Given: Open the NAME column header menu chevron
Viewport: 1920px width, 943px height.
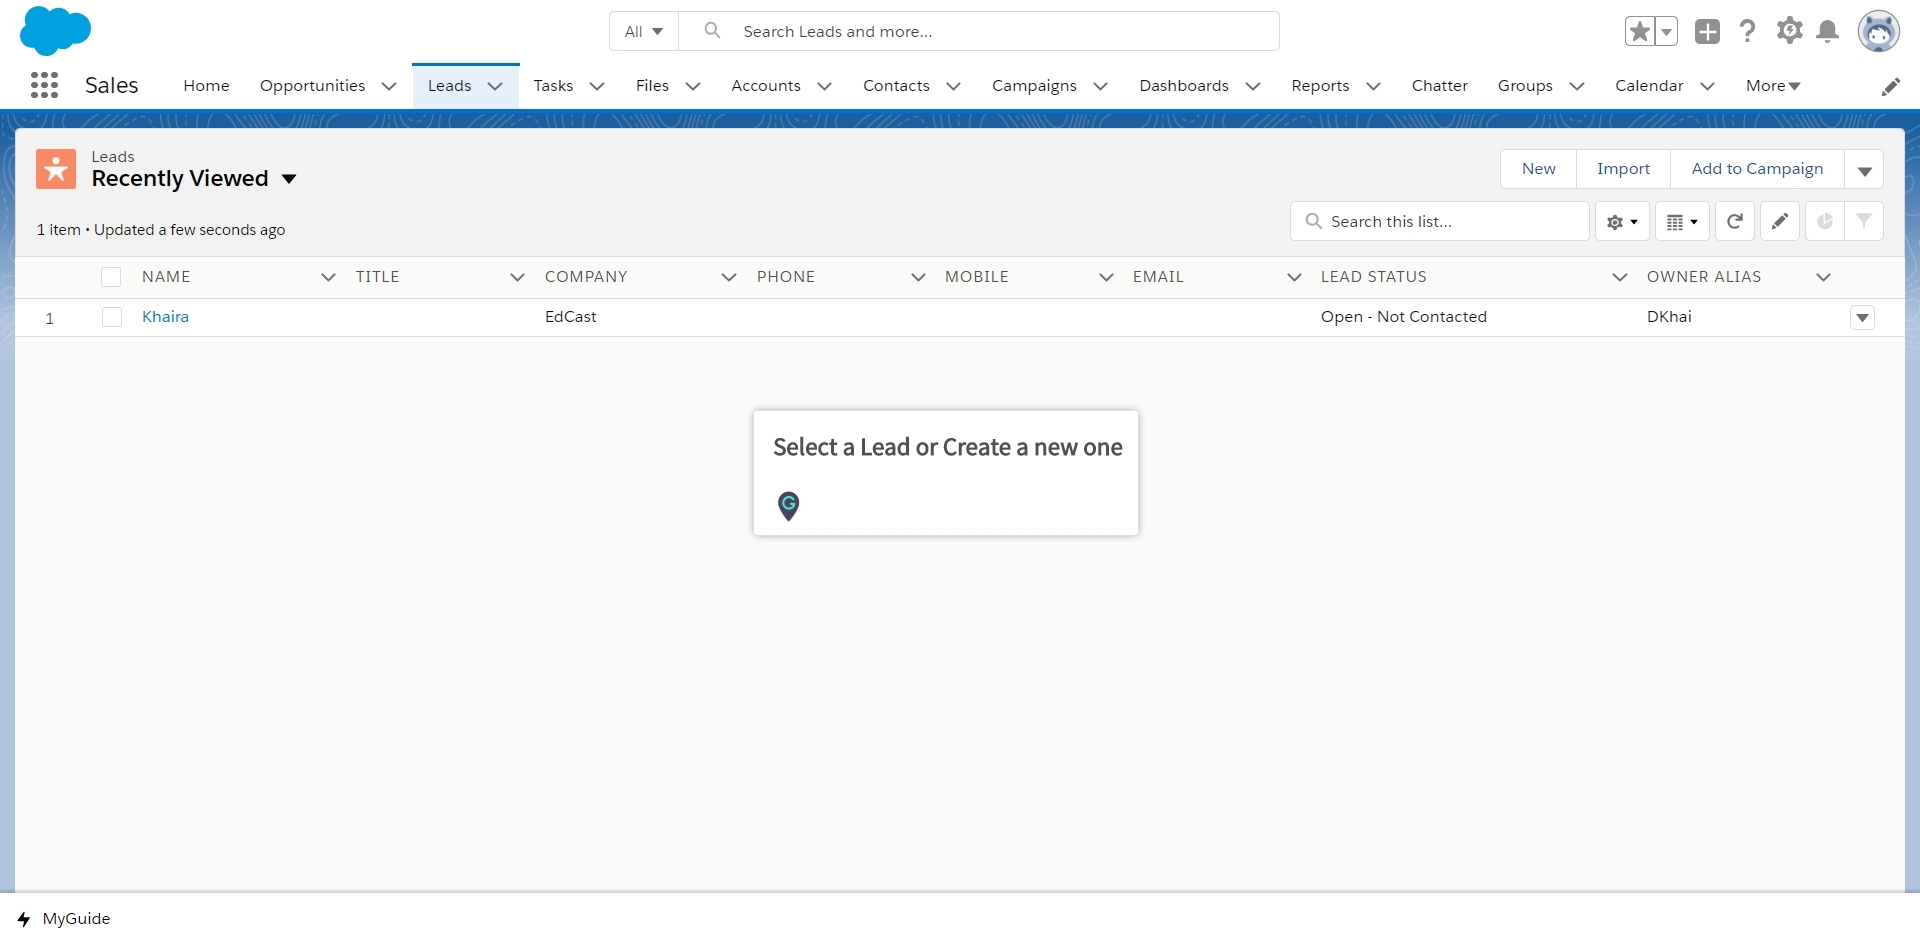Looking at the screenshot, I should pyautogui.click(x=328, y=277).
